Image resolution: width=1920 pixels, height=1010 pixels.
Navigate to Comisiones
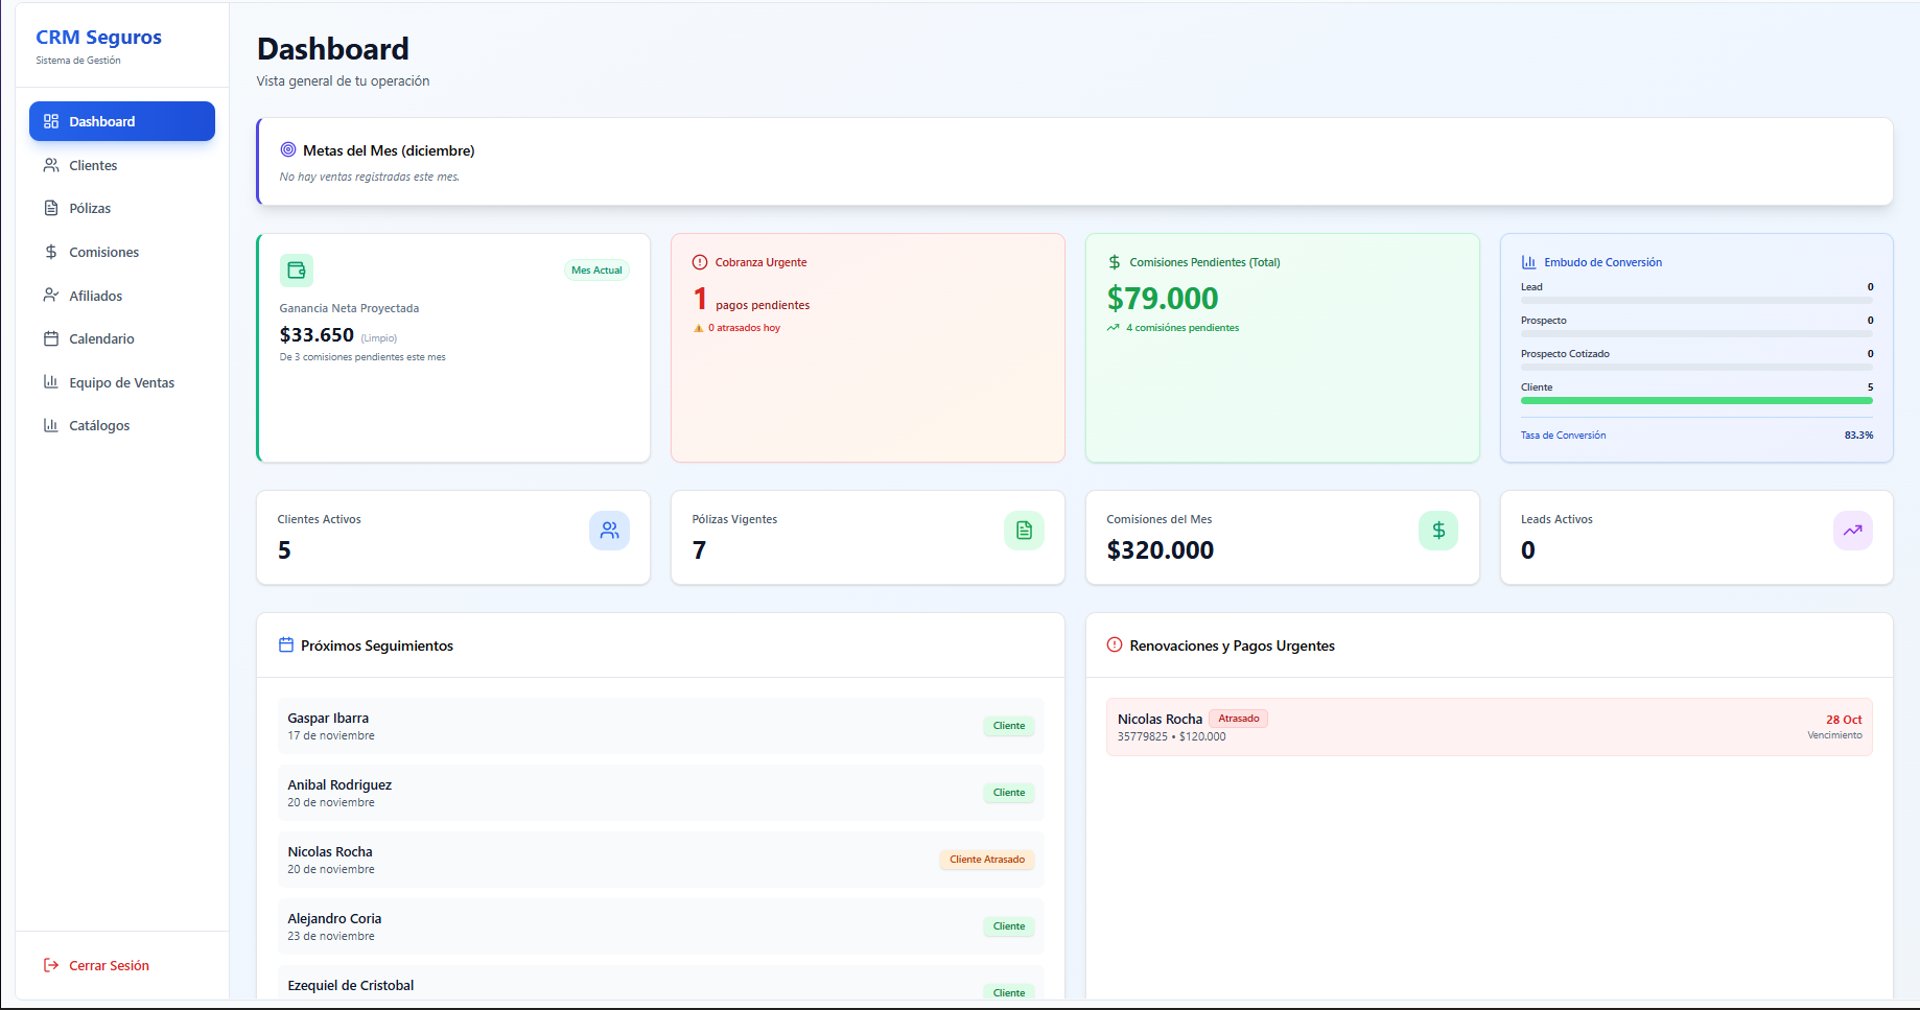click(122, 252)
